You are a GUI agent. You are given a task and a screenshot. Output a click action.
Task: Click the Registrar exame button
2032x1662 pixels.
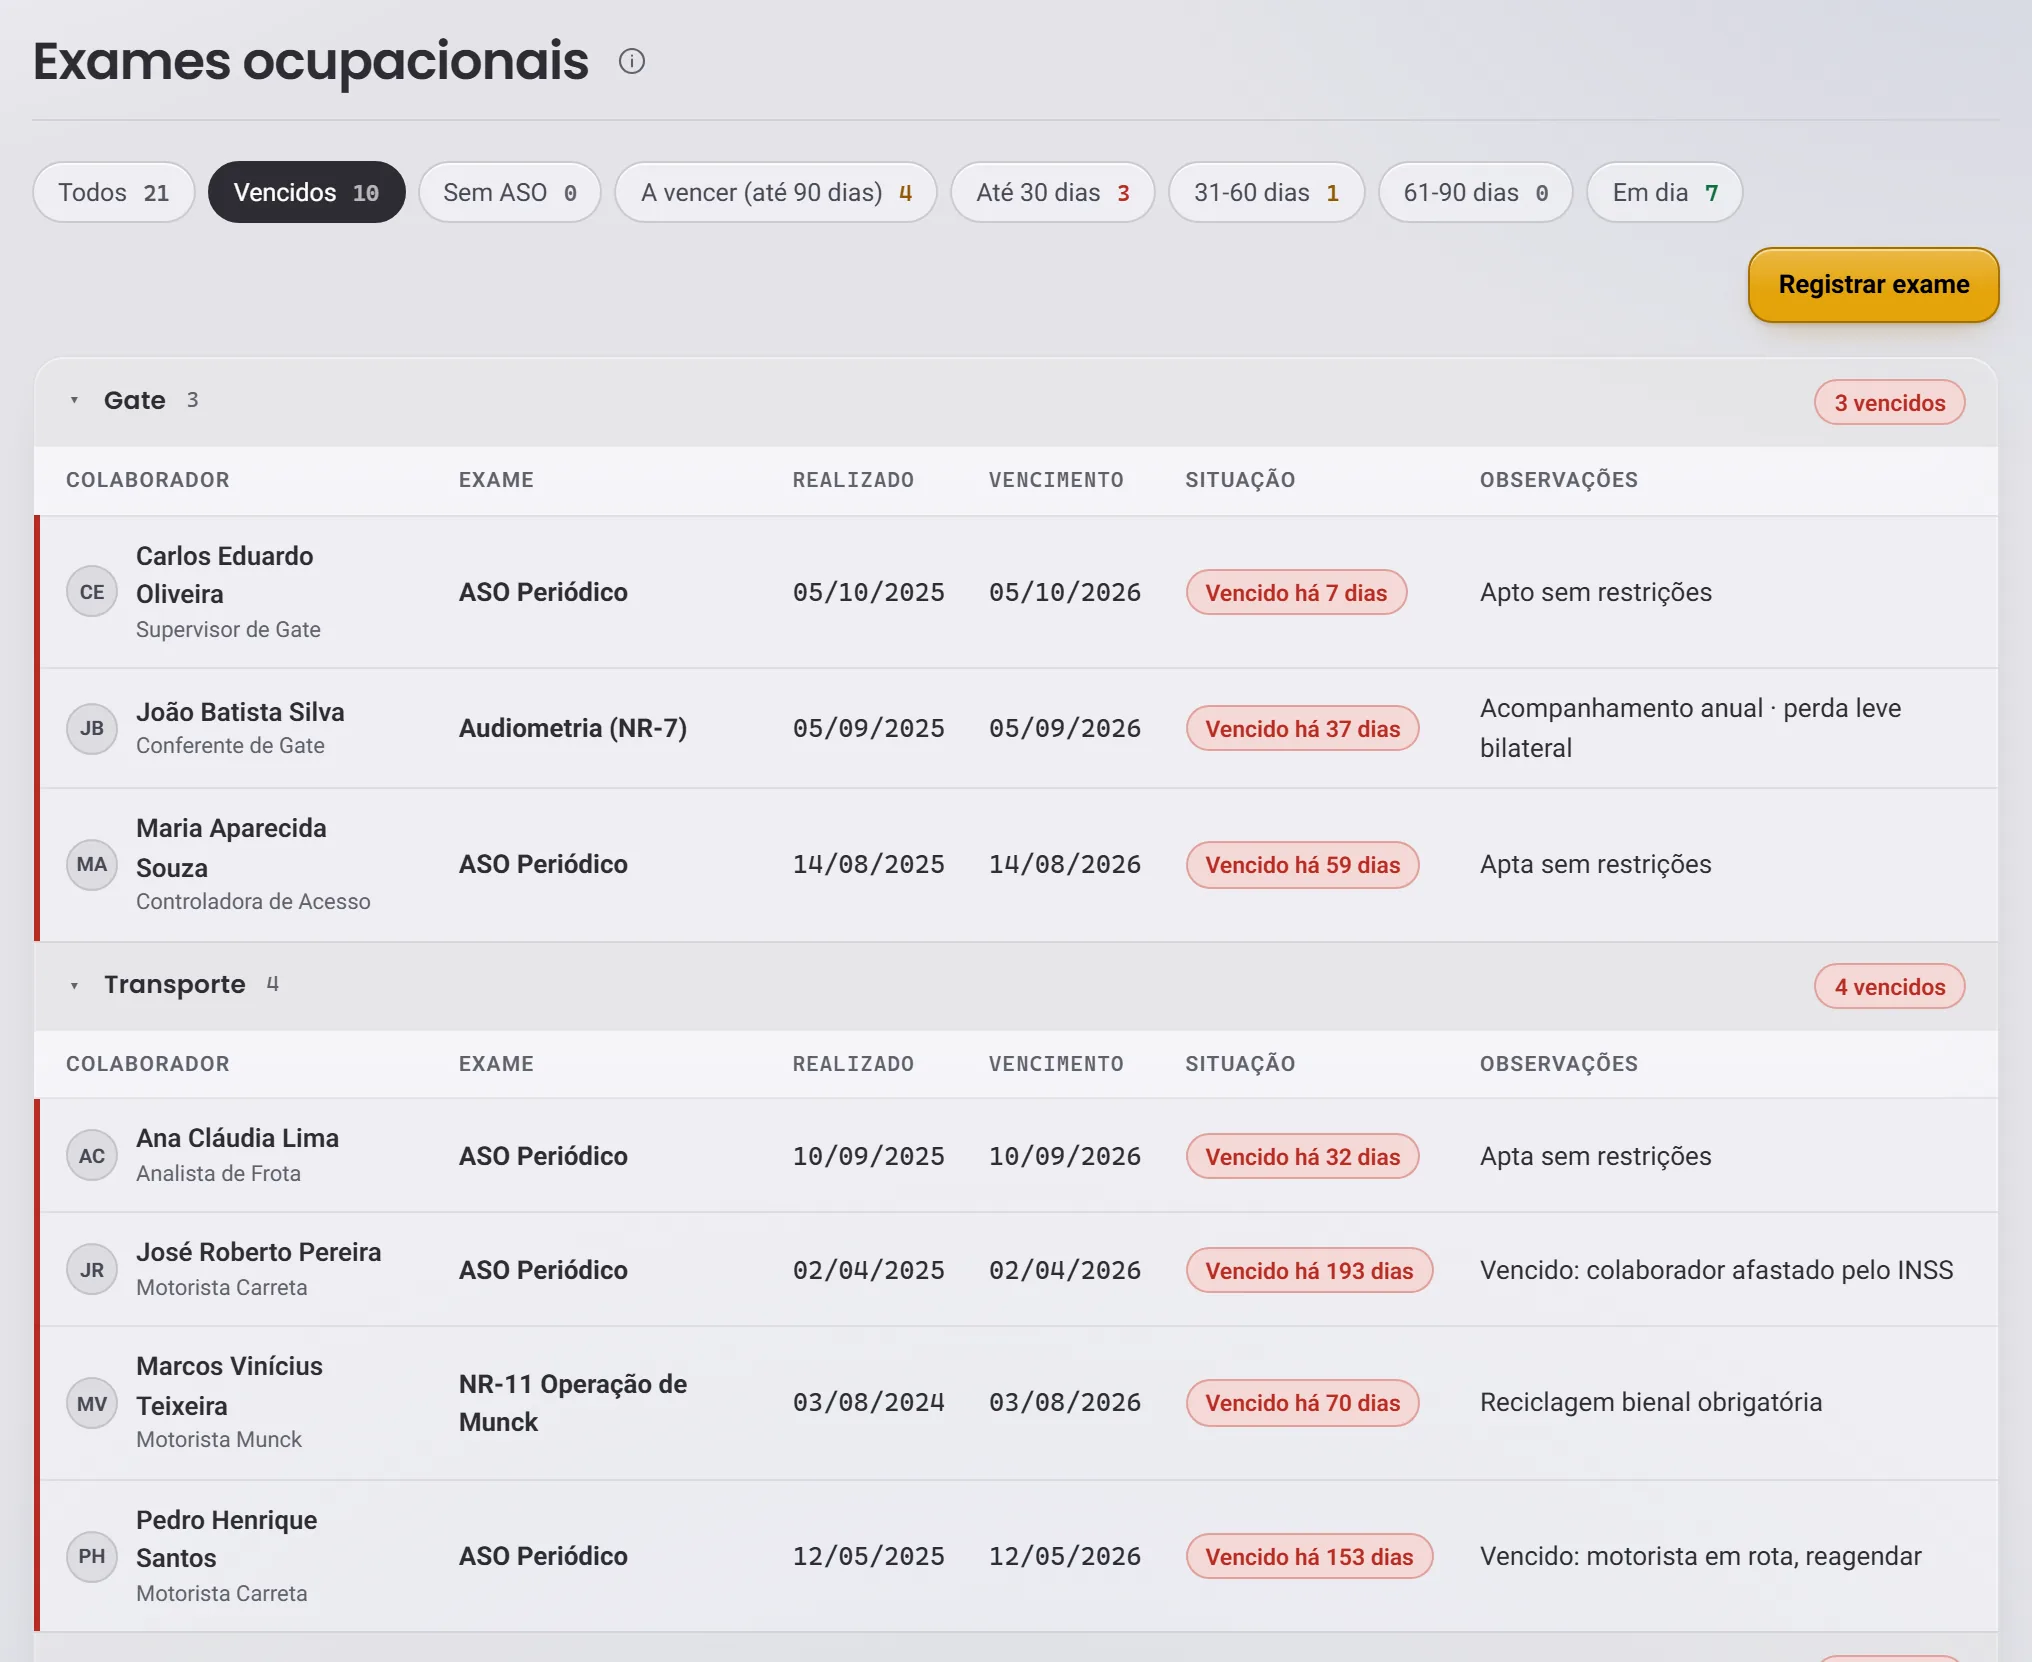[x=1874, y=285]
